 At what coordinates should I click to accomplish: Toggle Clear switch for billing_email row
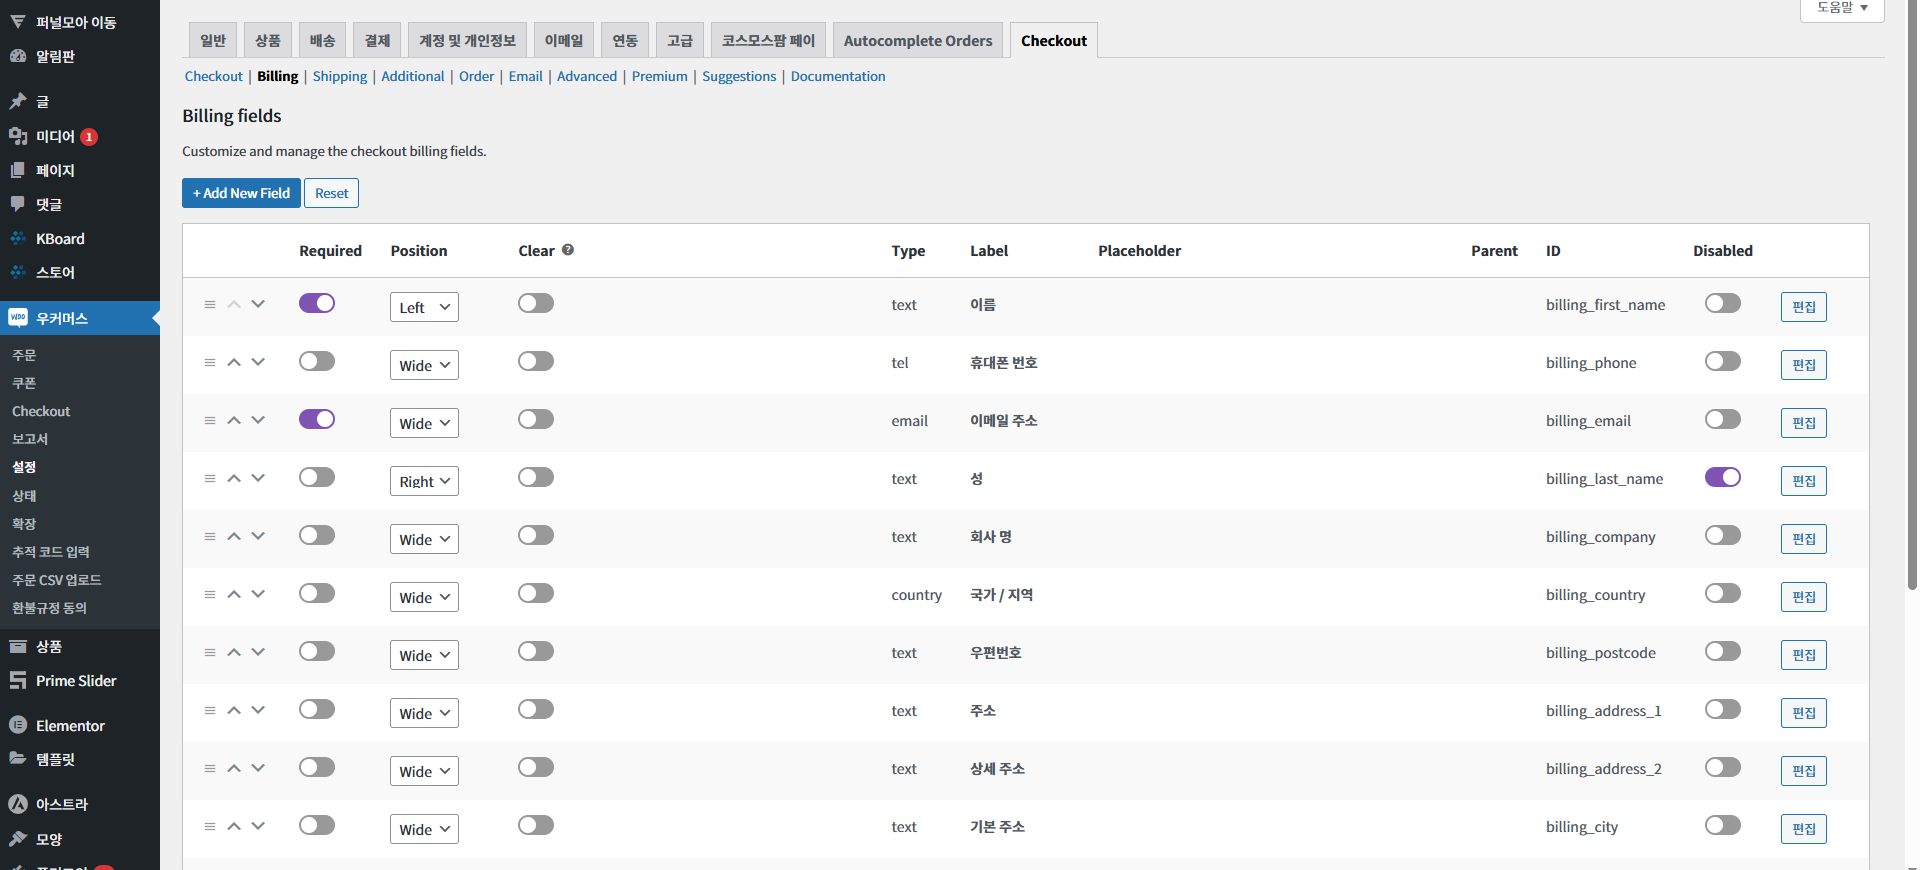coord(536,419)
